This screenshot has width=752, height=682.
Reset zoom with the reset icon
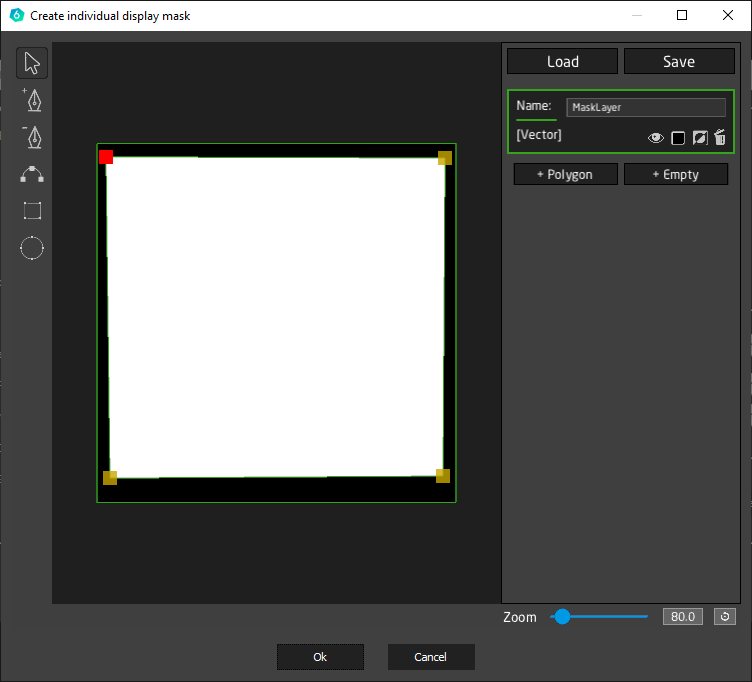click(725, 617)
